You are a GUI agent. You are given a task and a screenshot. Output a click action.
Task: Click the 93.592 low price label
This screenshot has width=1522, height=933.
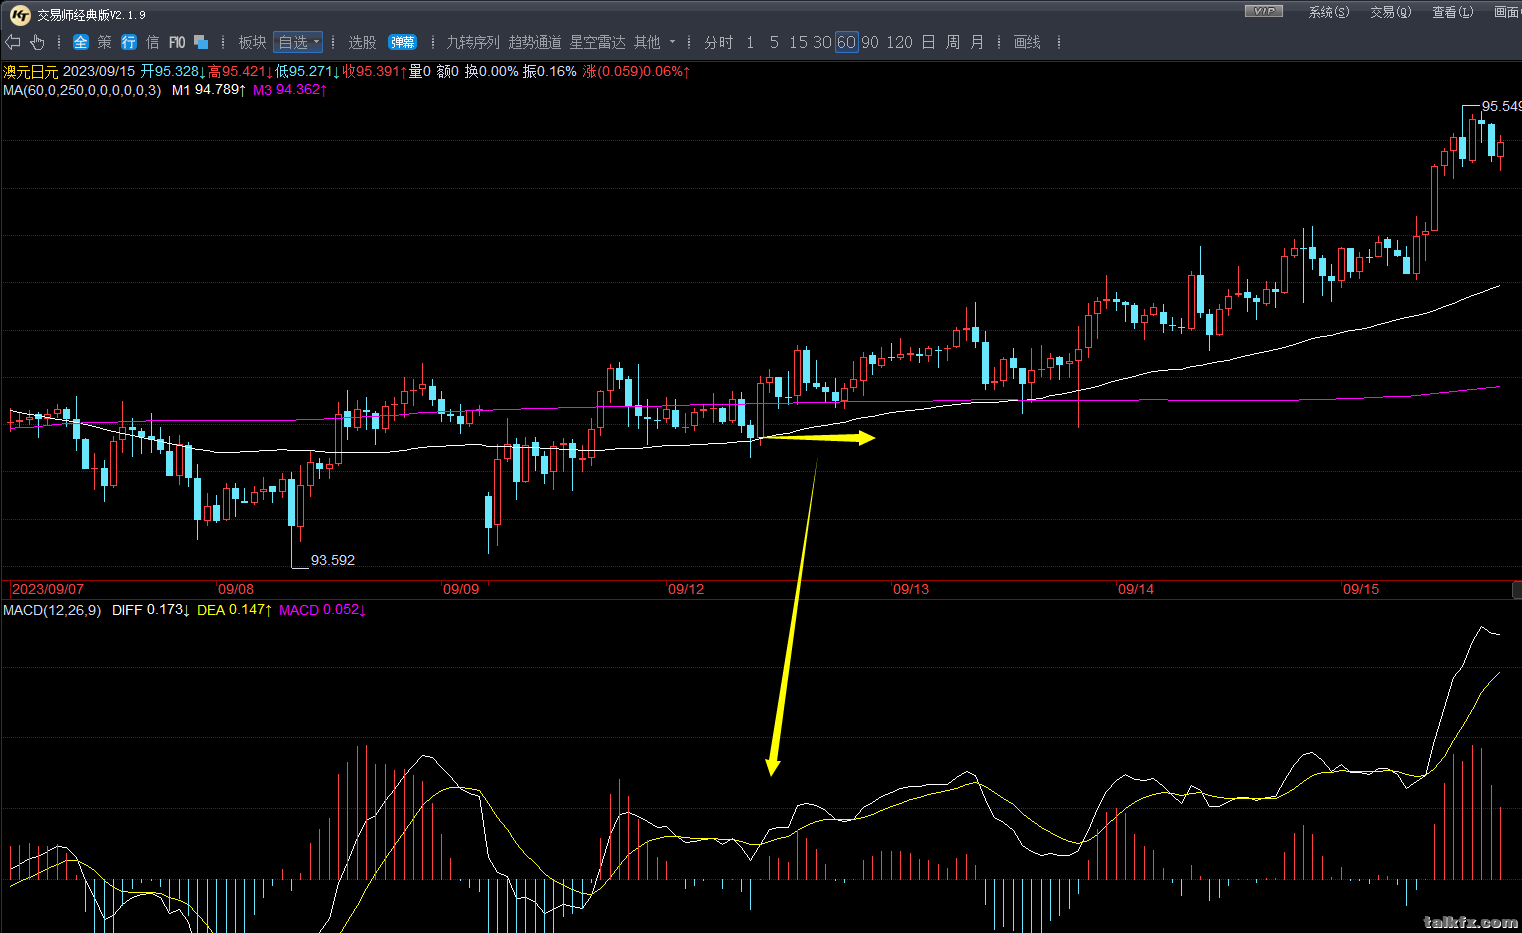333,560
